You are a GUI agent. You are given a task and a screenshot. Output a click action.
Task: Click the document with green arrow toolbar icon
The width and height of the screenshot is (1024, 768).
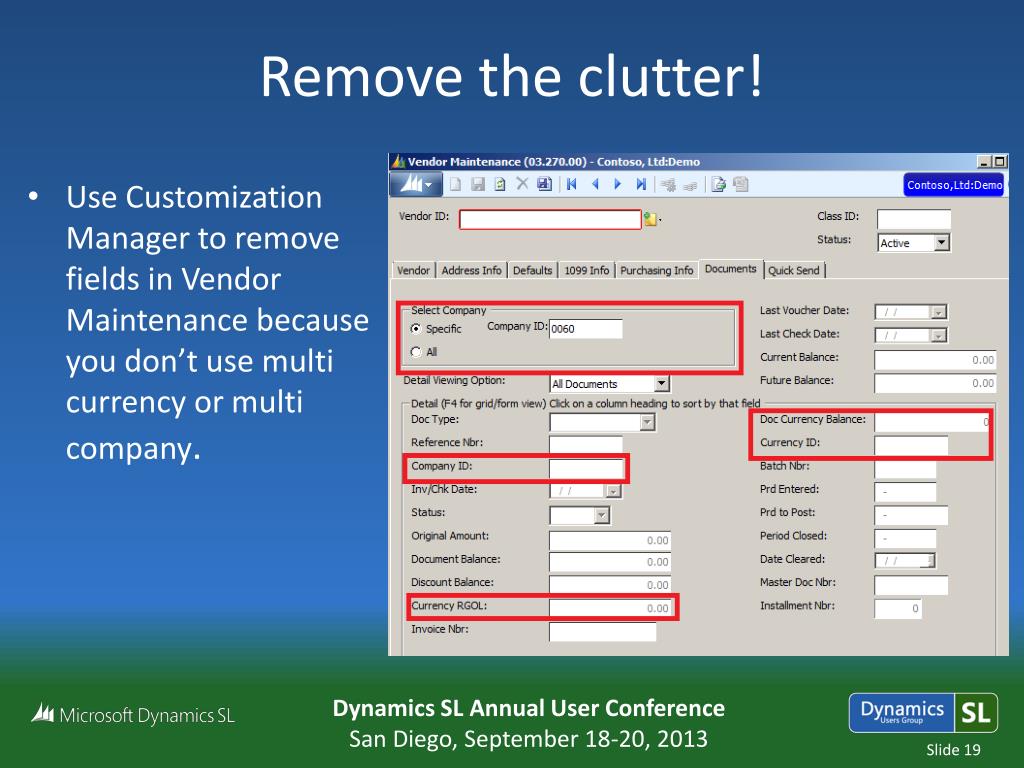click(718, 185)
